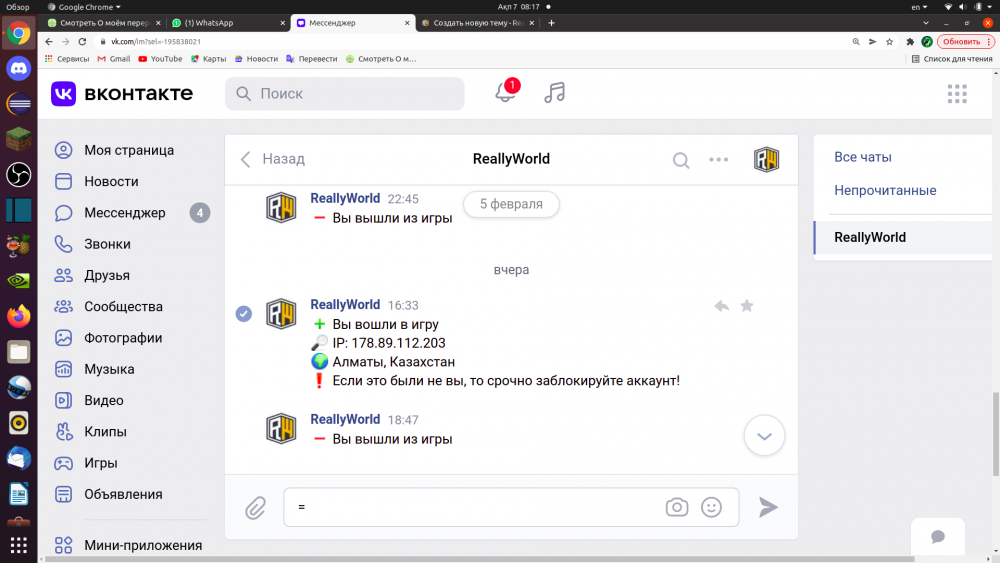
Task: Open the floating chat bubble button
Action: (x=938, y=536)
